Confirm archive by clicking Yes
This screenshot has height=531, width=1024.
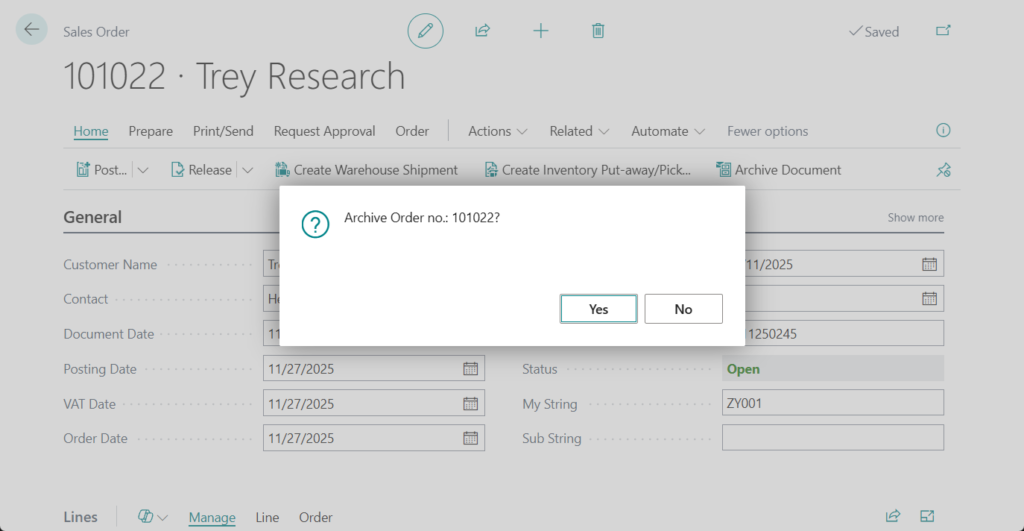coord(598,309)
